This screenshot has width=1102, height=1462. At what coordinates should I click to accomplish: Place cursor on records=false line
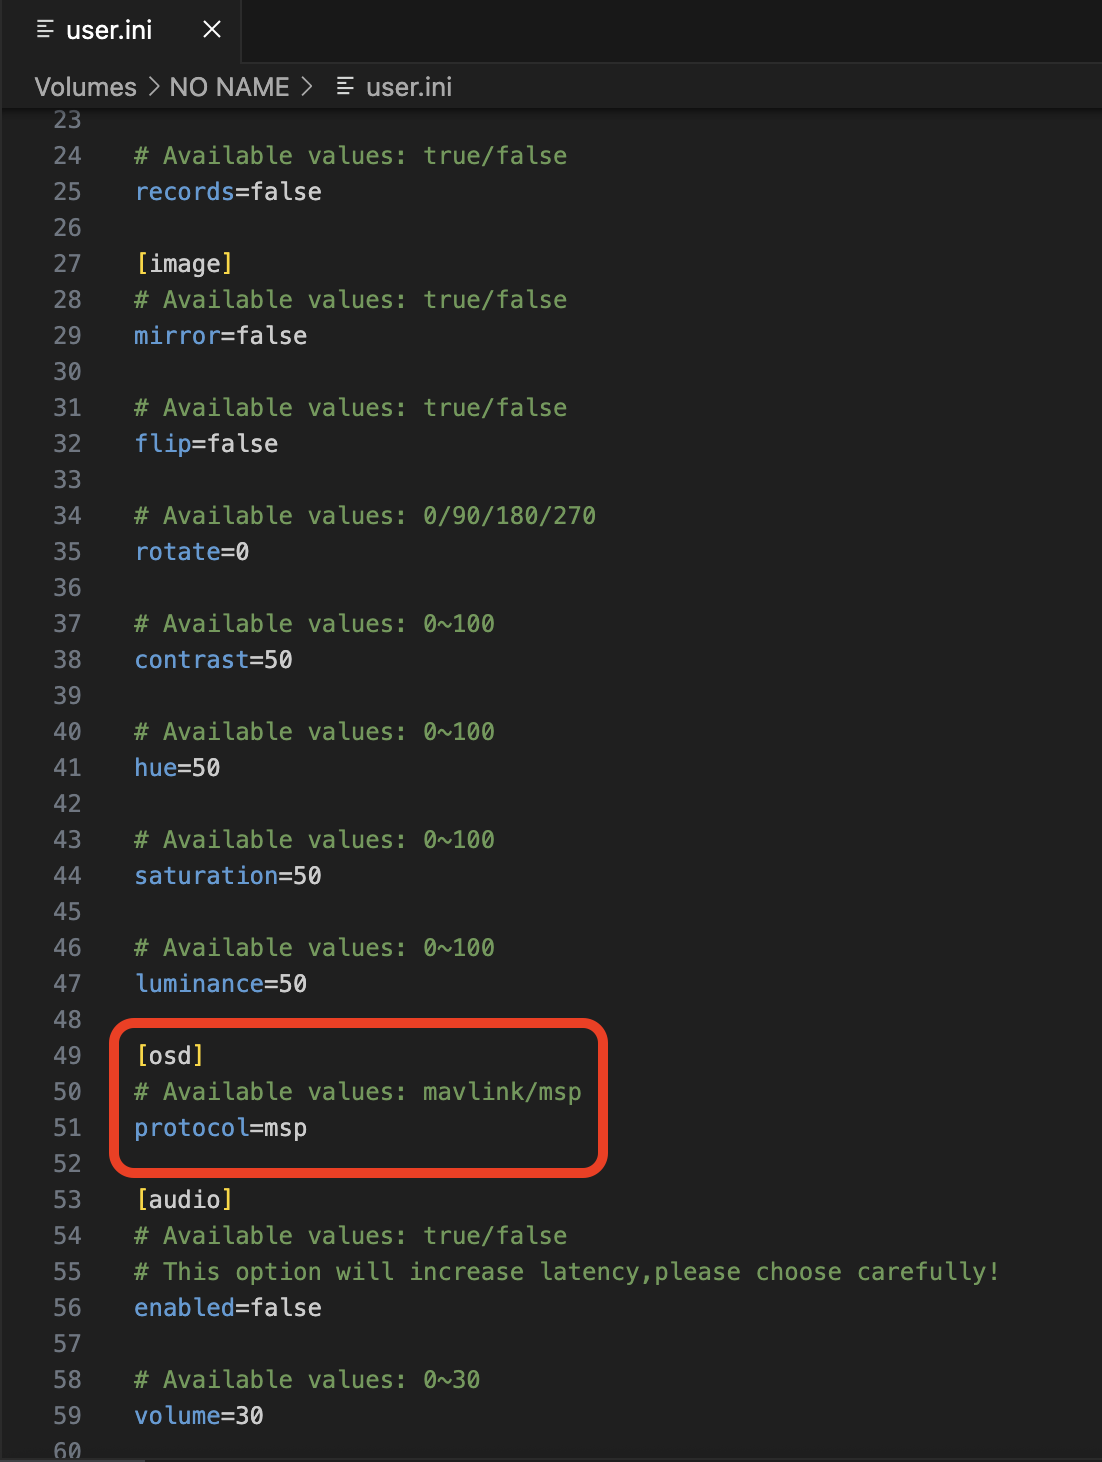(x=228, y=192)
